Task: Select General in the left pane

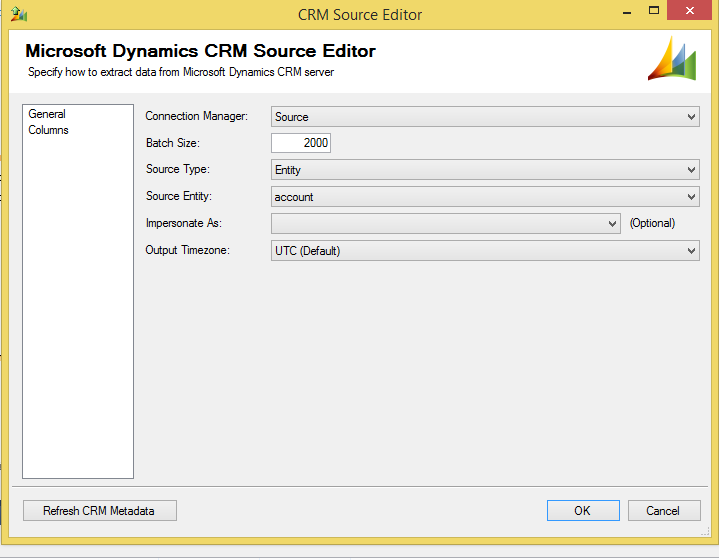Action: [47, 114]
